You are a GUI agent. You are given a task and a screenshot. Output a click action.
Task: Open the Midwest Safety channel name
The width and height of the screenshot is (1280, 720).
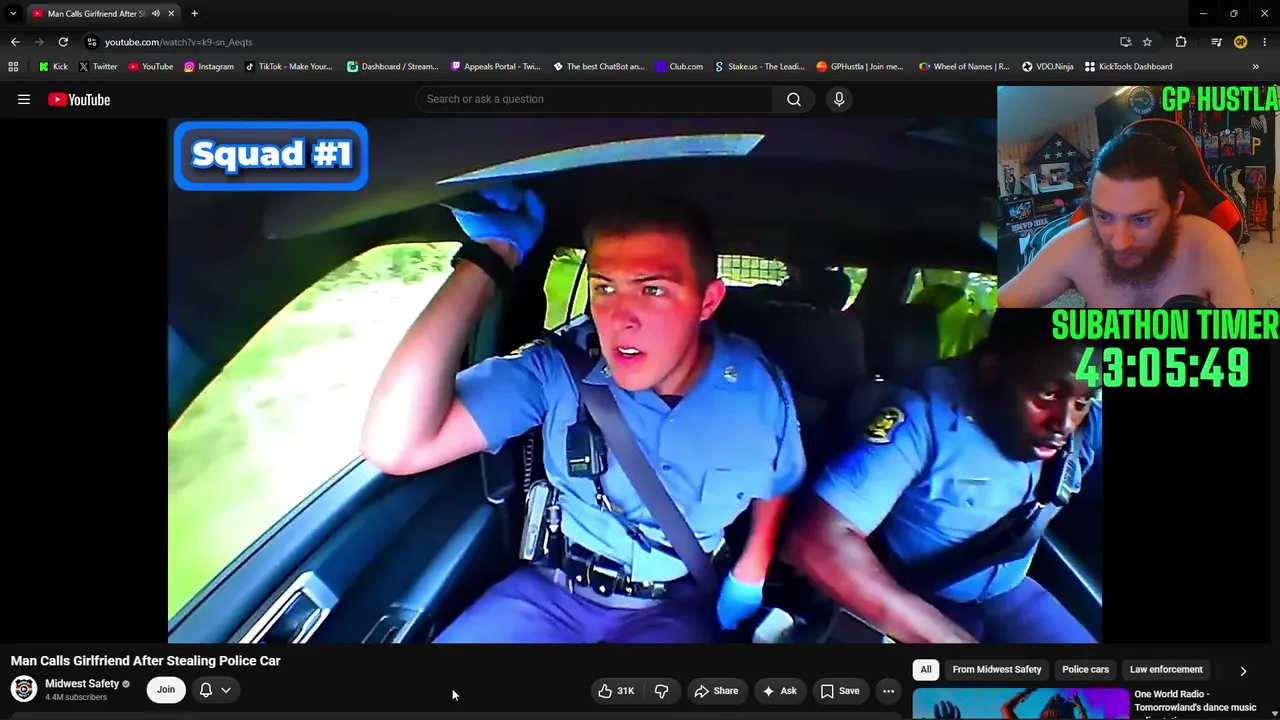[82, 684]
